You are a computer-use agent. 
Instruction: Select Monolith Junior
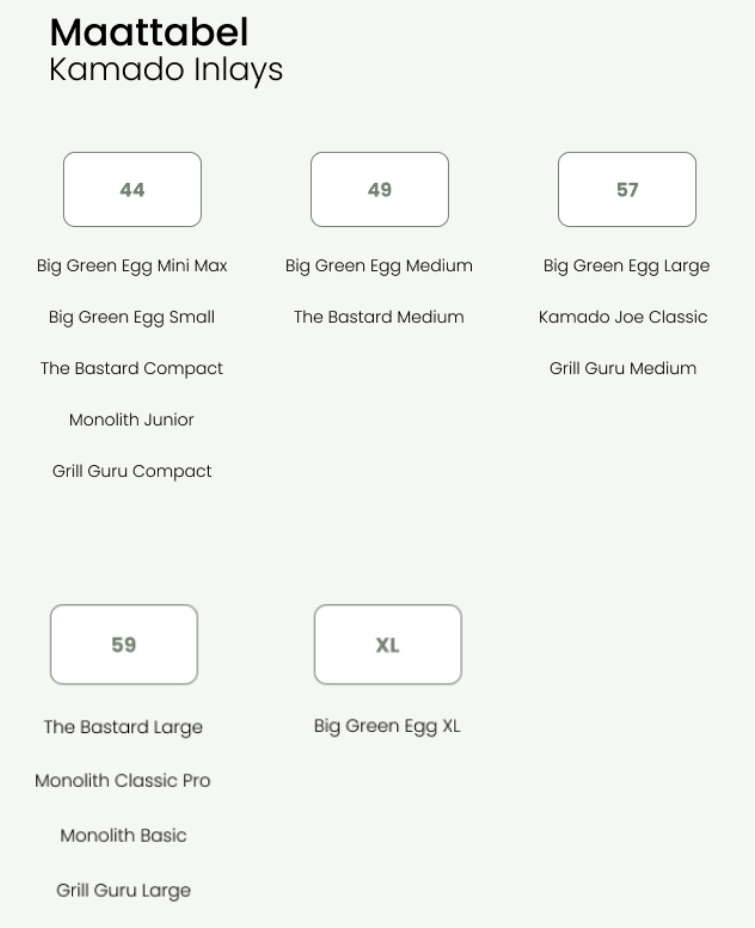(132, 420)
